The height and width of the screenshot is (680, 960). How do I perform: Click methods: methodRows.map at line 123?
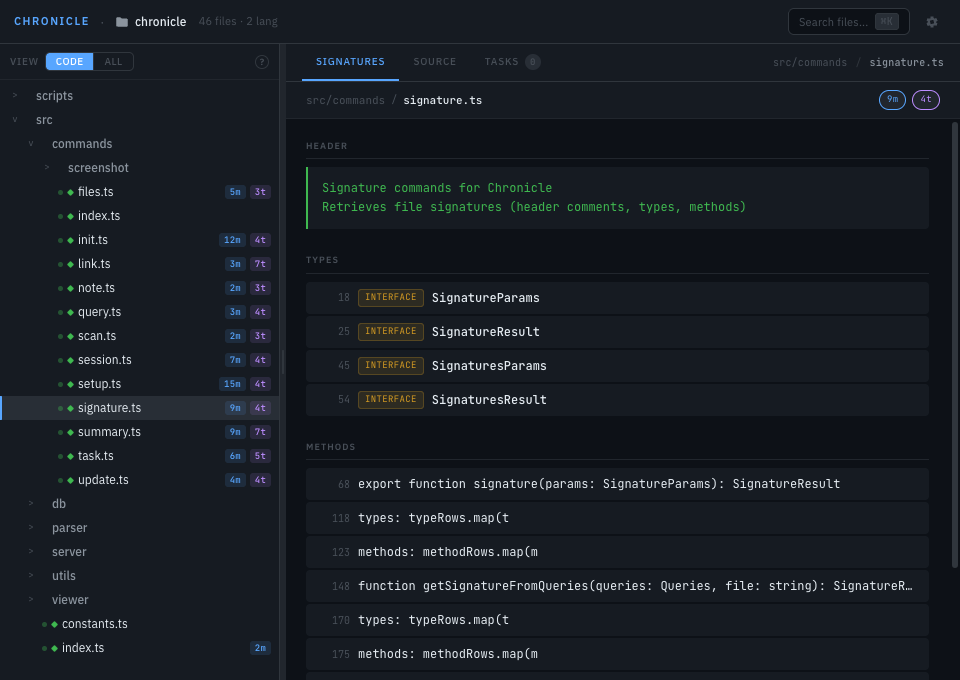[617, 552]
